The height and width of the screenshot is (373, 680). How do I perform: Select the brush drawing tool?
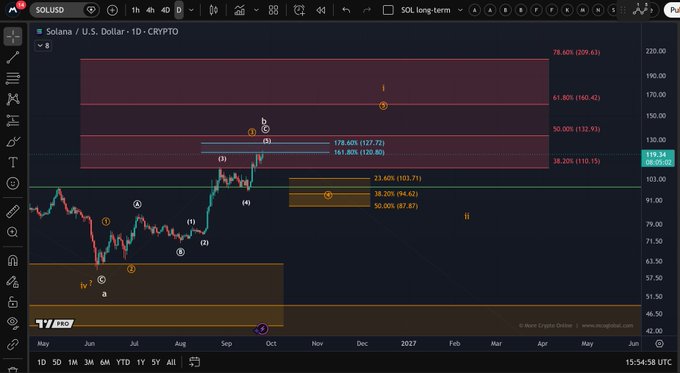pyautogui.click(x=13, y=142)
